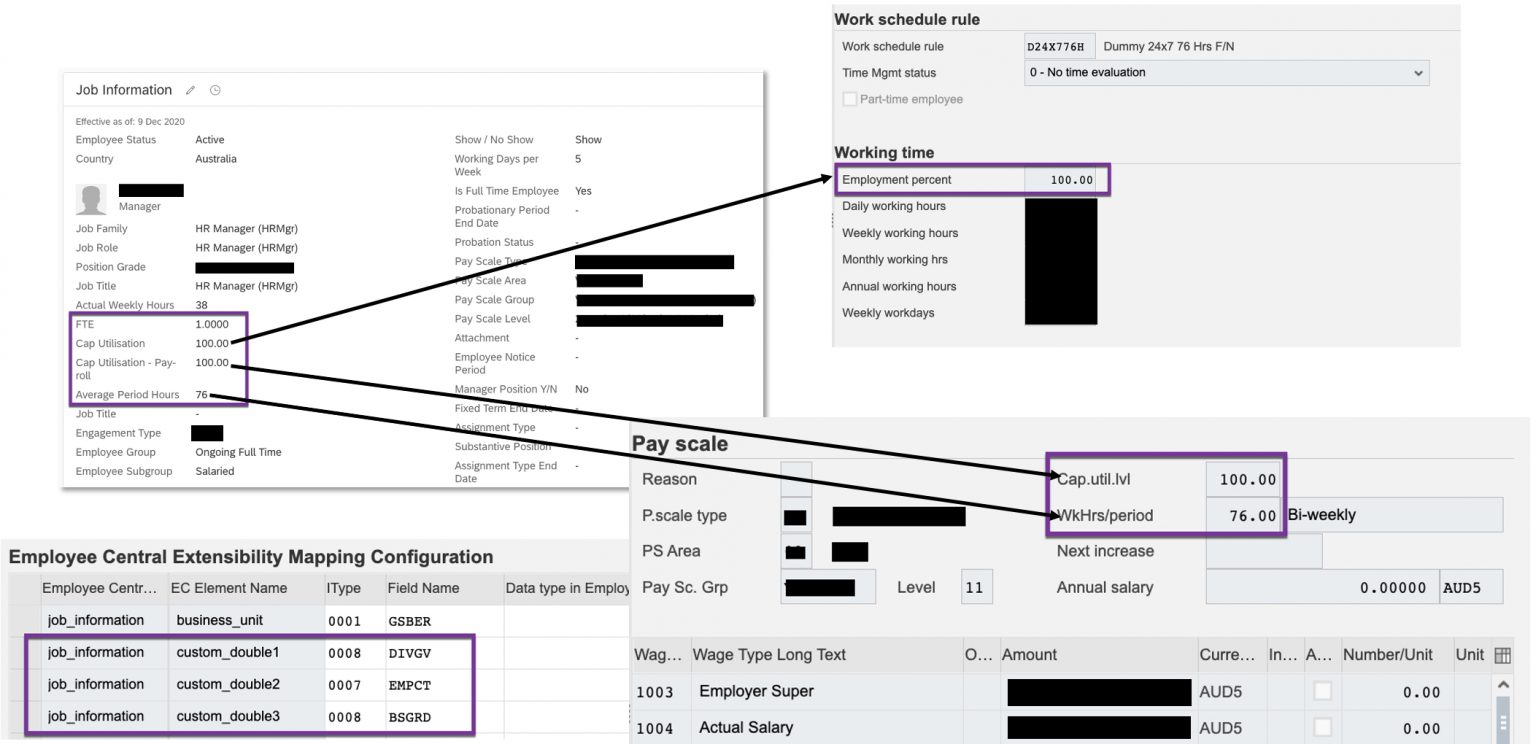The height and width of the screenshot is (744, 1536).
Task: Edit the WkHrs/period field showing 76.00
Action: (x=1245, y=516)
